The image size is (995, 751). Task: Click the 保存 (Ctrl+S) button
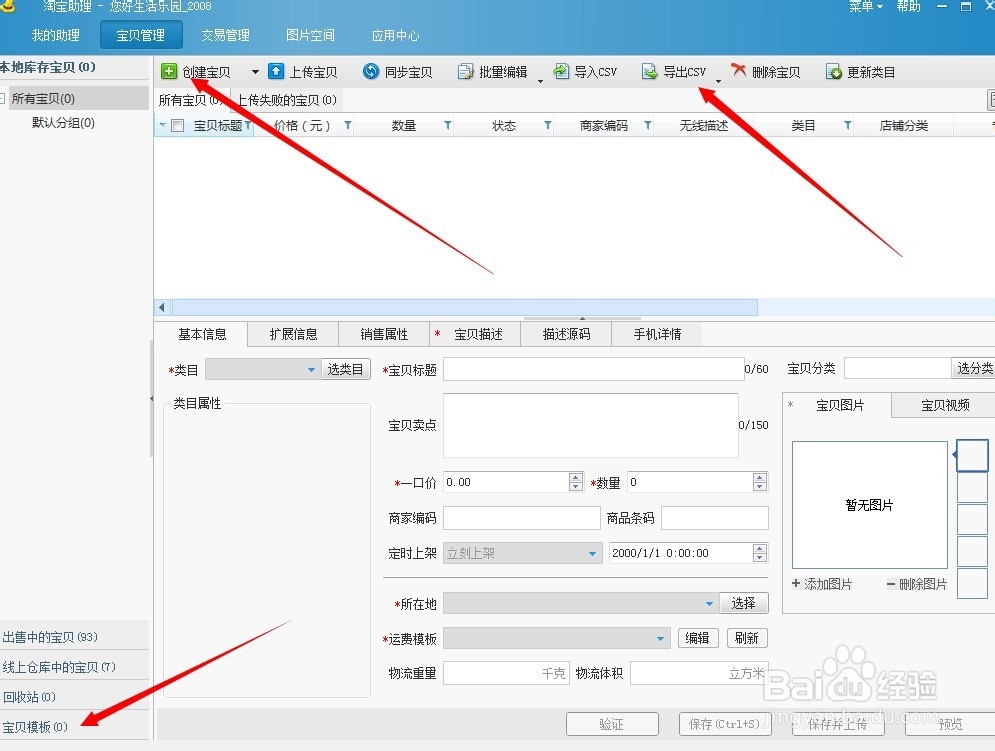point(725,724)
